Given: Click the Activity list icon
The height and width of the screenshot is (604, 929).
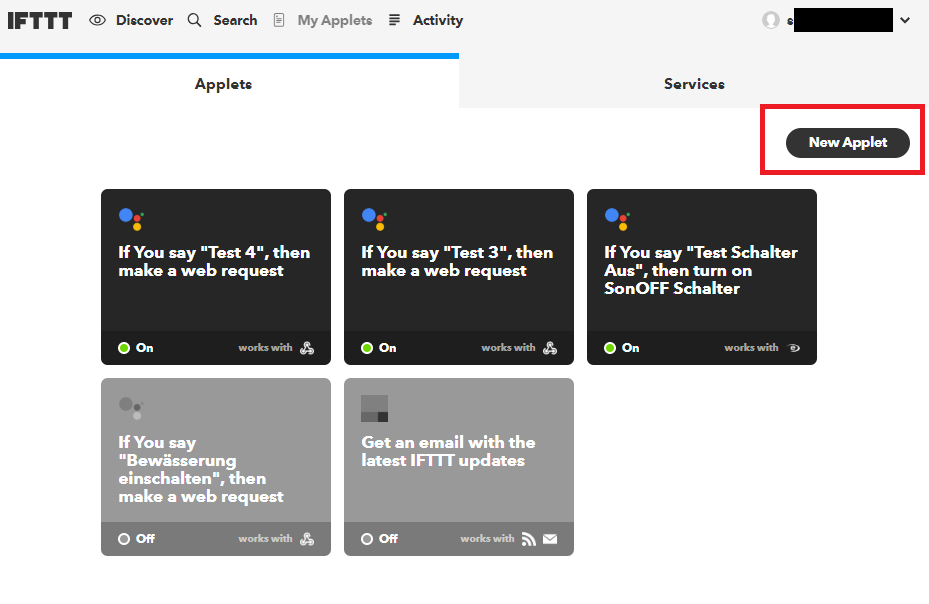Looking at the screenshot, I should point(394,20).
